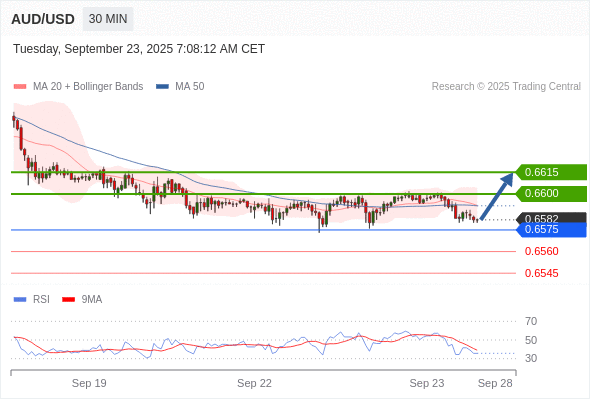
Task: Click the MA 20 + Bollinger Bands legend label
Action: pyautogui.click(x=88, y=87)
